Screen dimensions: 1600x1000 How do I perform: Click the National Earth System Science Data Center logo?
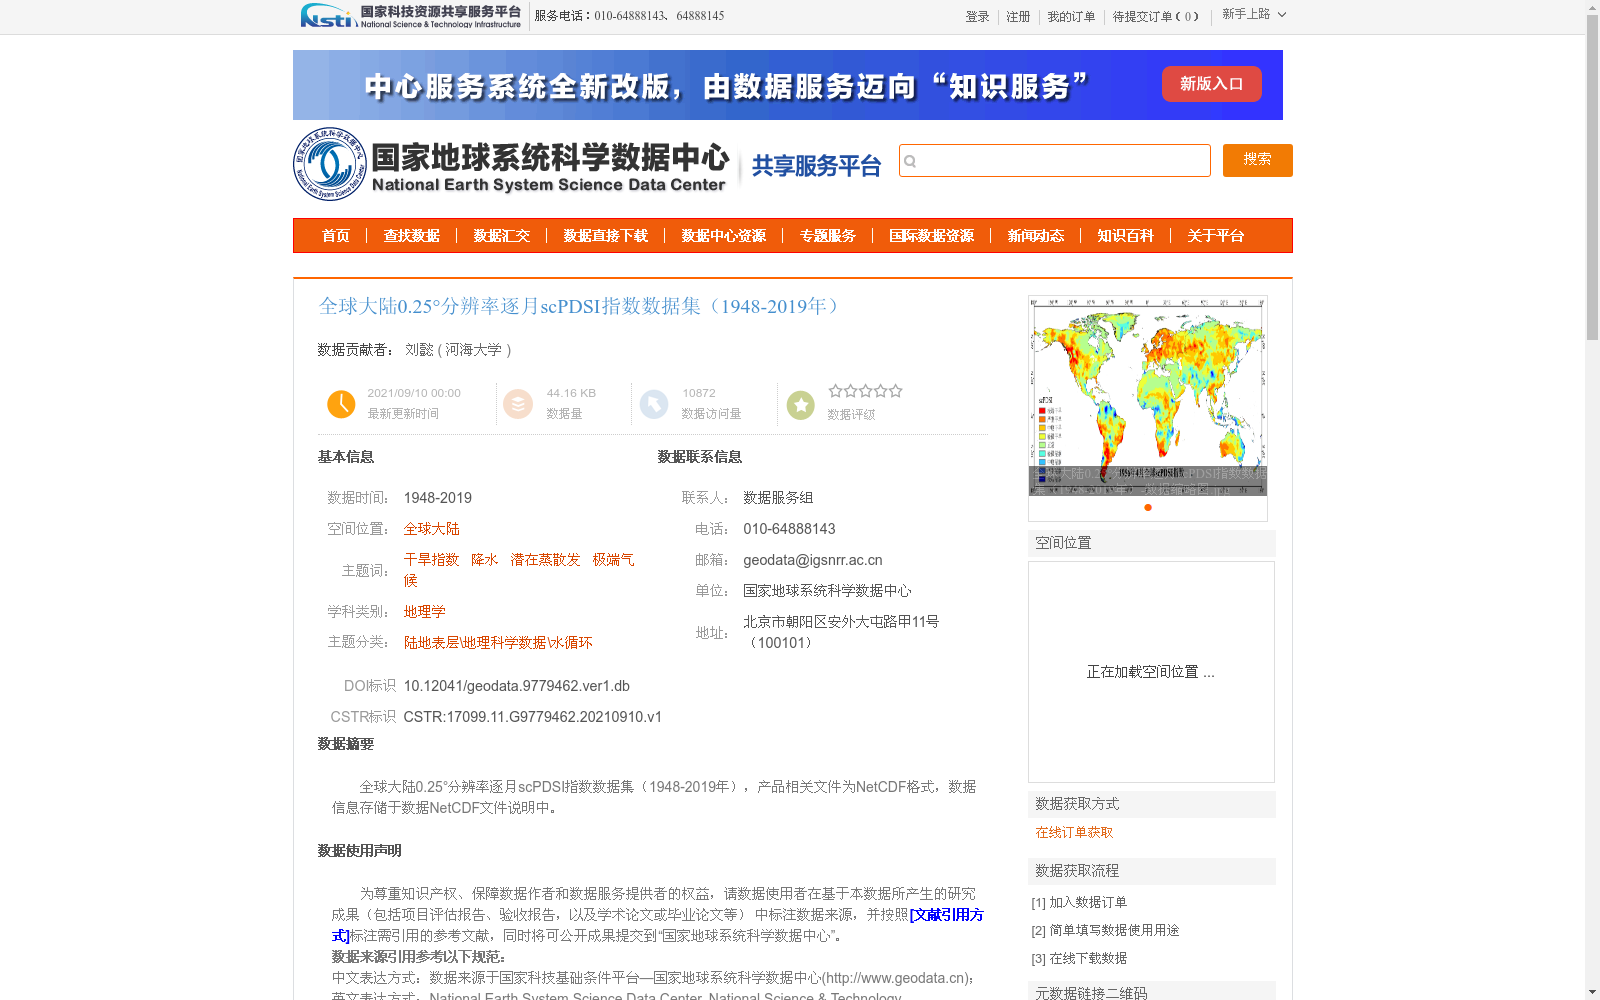point(511,164)
